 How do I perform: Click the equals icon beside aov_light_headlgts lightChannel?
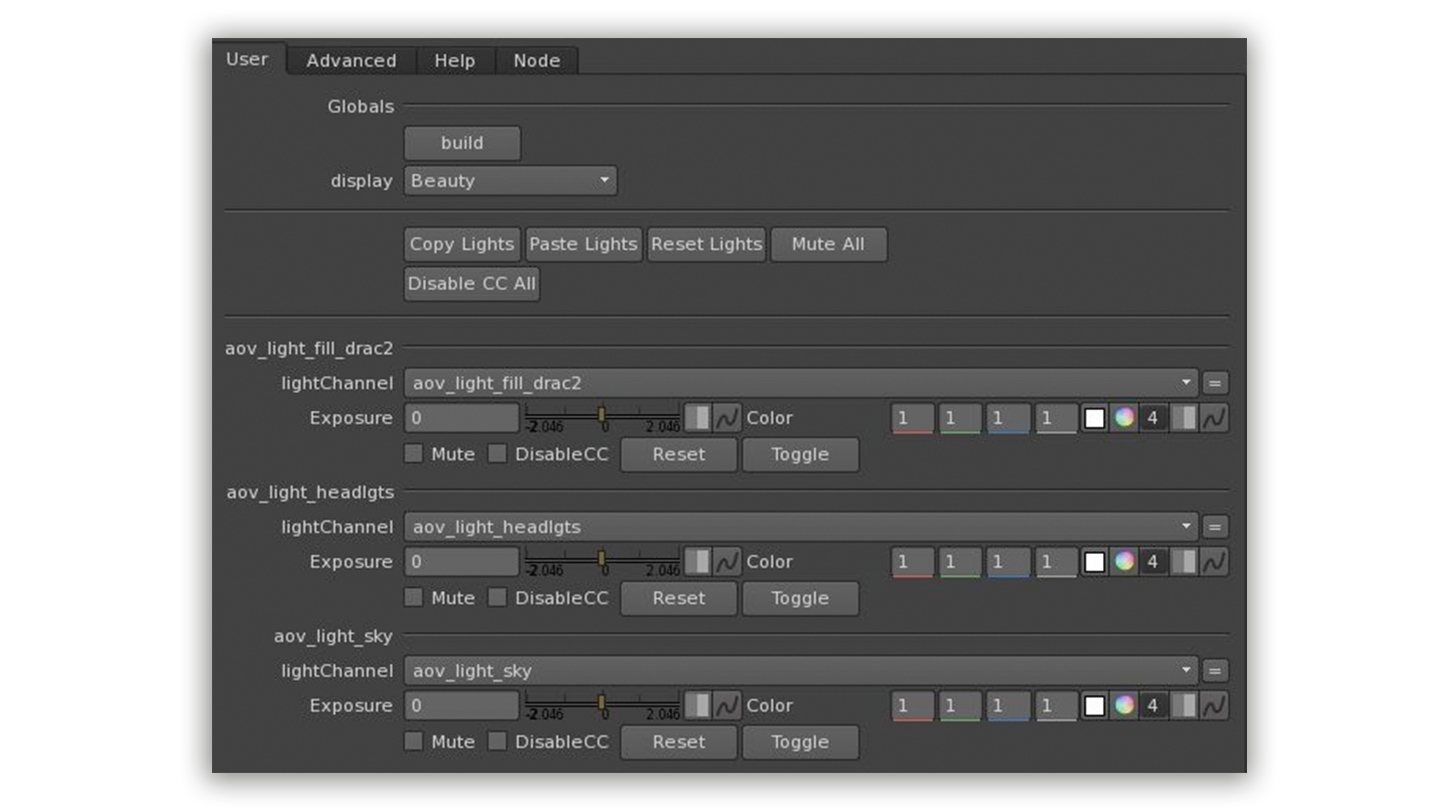tap(1214, 527)
